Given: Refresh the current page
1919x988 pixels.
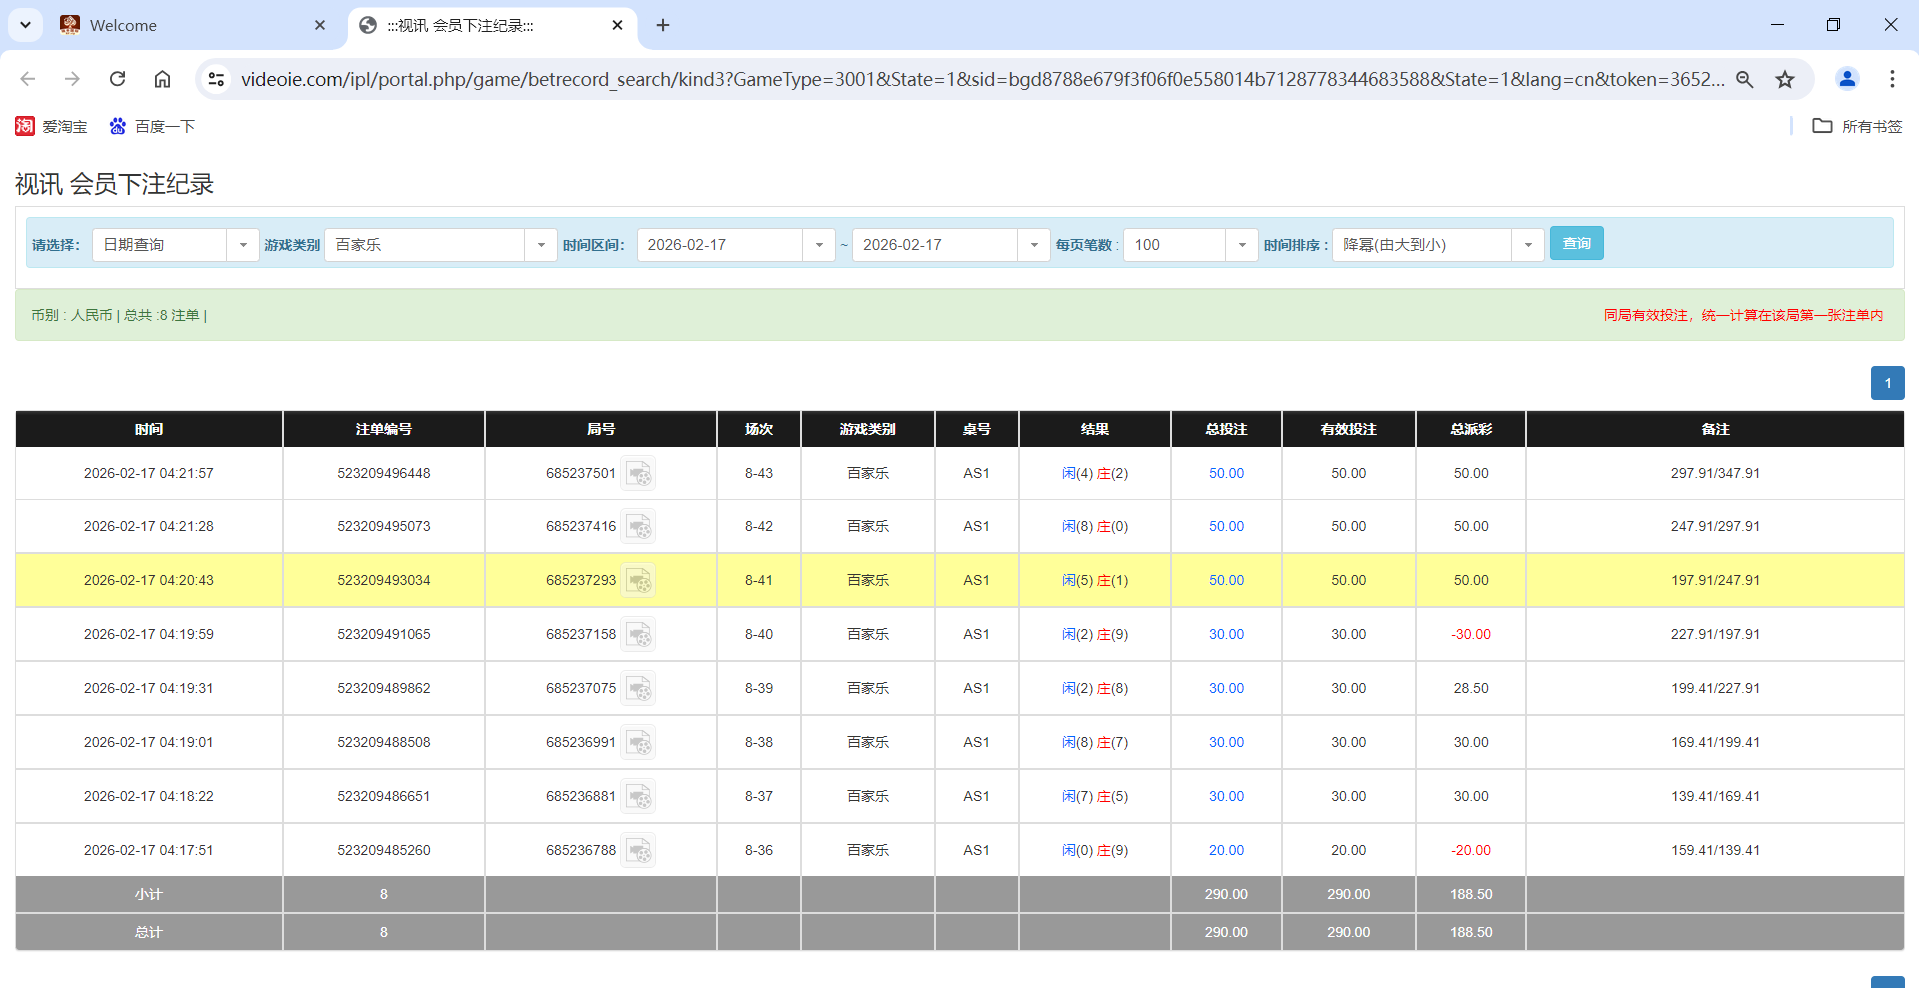Looking at the screenshot, I should 117,79.
